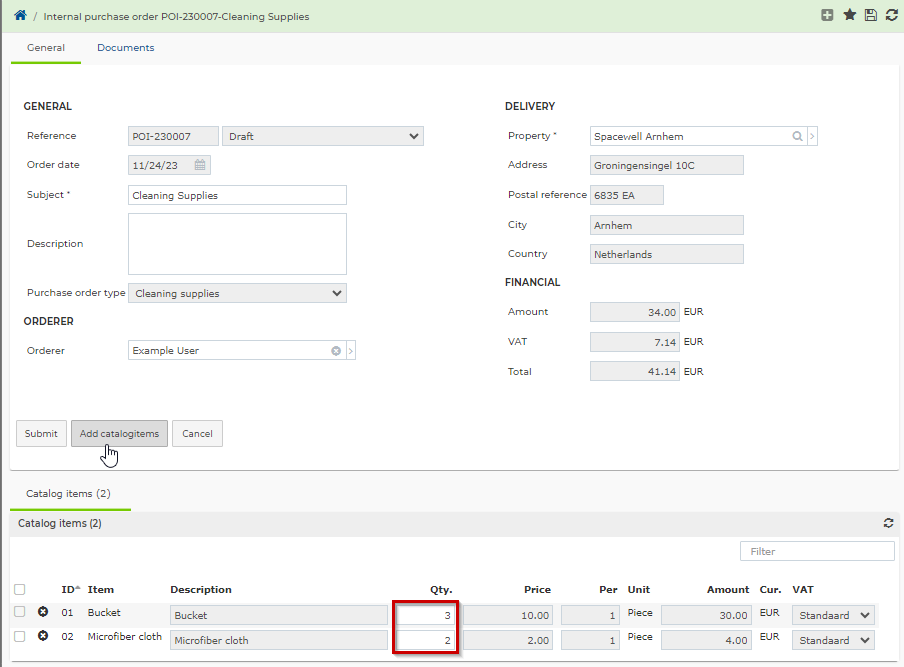The width and height of the screenshot is (904, 667).
Task: Cancel the purchase order
Action: 197,434
